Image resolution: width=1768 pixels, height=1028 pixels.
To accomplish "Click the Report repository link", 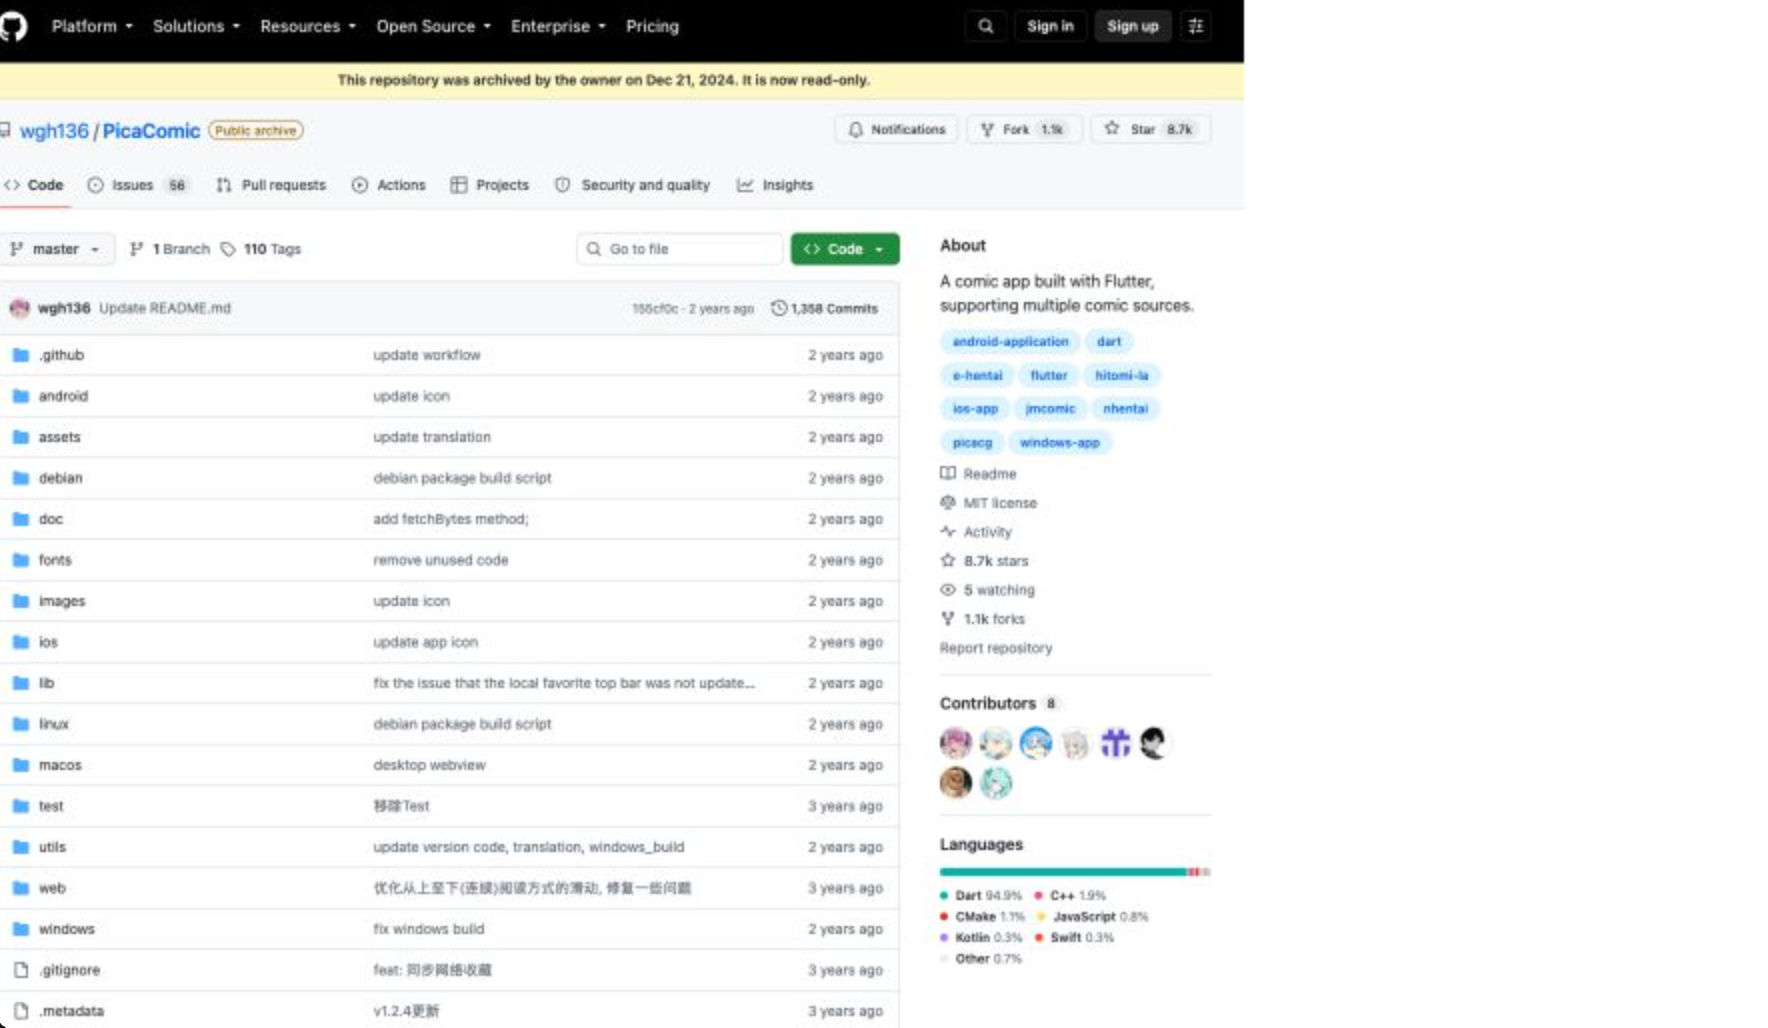I will point(996,648).
